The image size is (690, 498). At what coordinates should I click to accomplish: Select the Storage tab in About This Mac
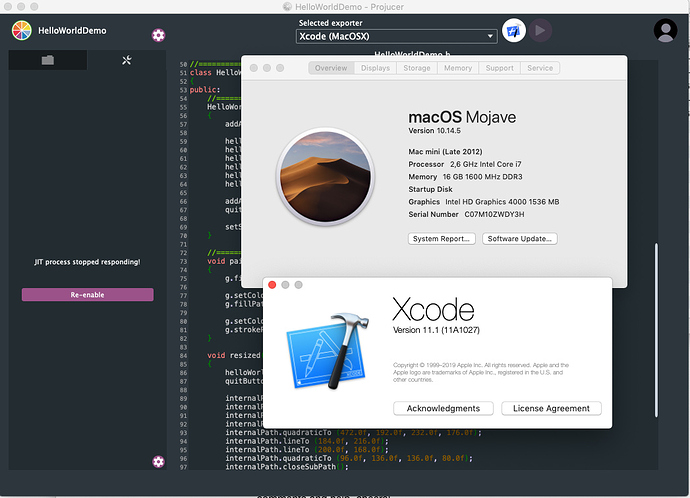pos(417,68)
